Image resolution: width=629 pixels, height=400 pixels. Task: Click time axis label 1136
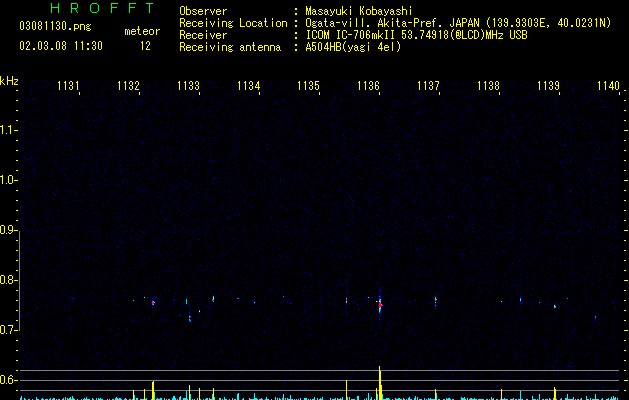(368, 86)
